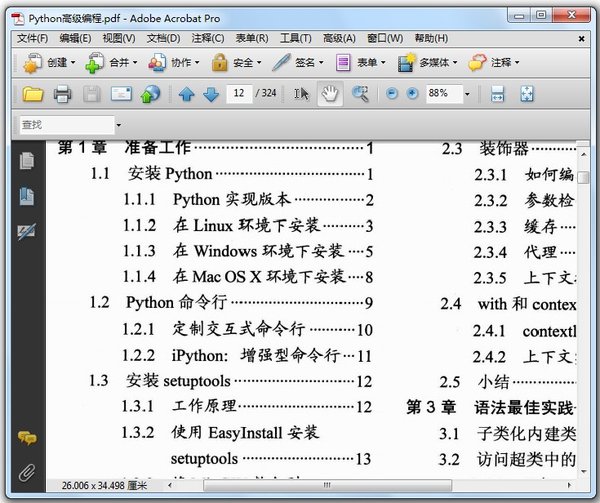600x503 pixels.
Task: Click the vertical scrollbar down arrow
Action: (584, 472)
